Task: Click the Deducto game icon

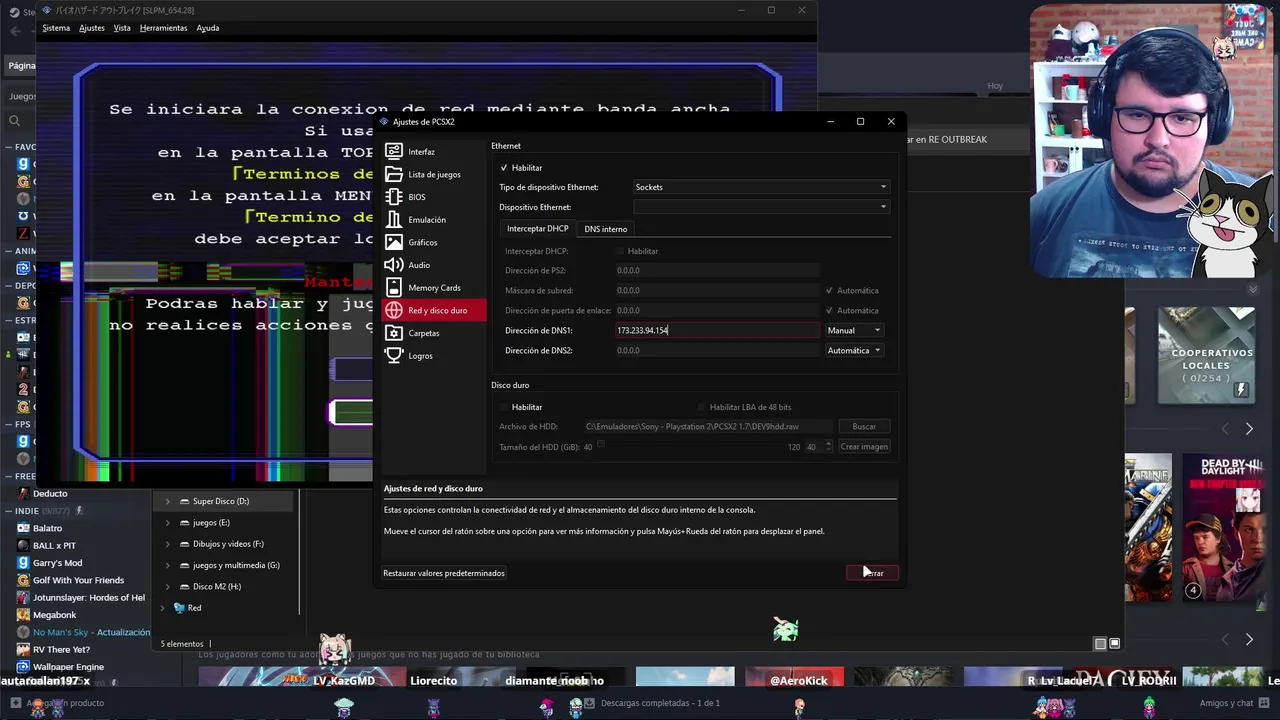Action: pos(24,493)
